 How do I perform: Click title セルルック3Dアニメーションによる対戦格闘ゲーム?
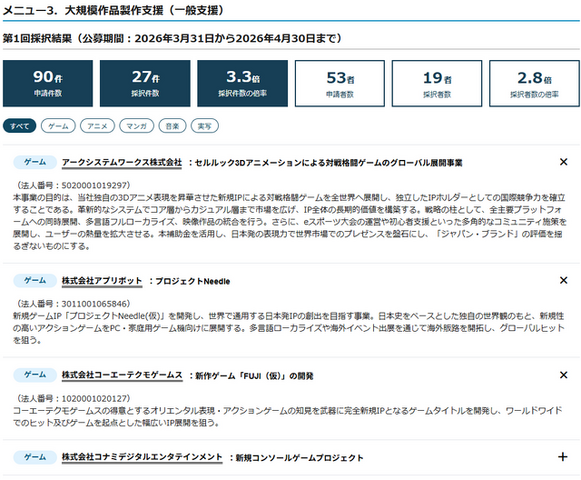[329, 163]
